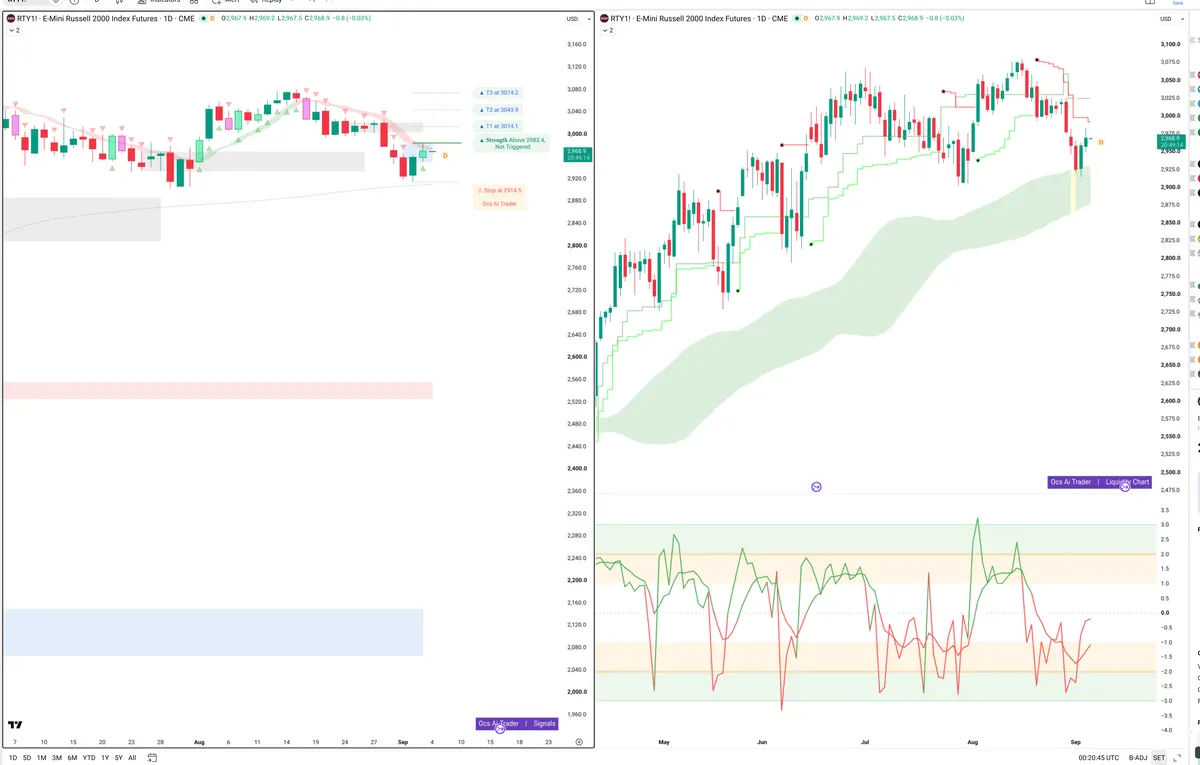
Task: Open chart settings gear in left chart
Action: [579, 742]
